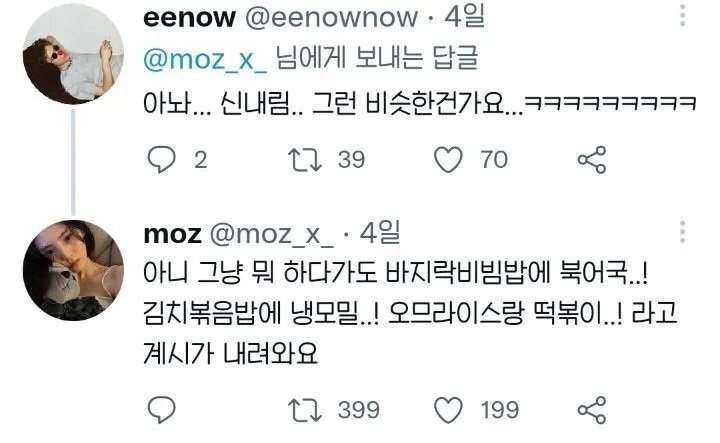Open the @moz_x_ handle on second tweet
This screenshot has height=443, width=720.
coord(272,235)
